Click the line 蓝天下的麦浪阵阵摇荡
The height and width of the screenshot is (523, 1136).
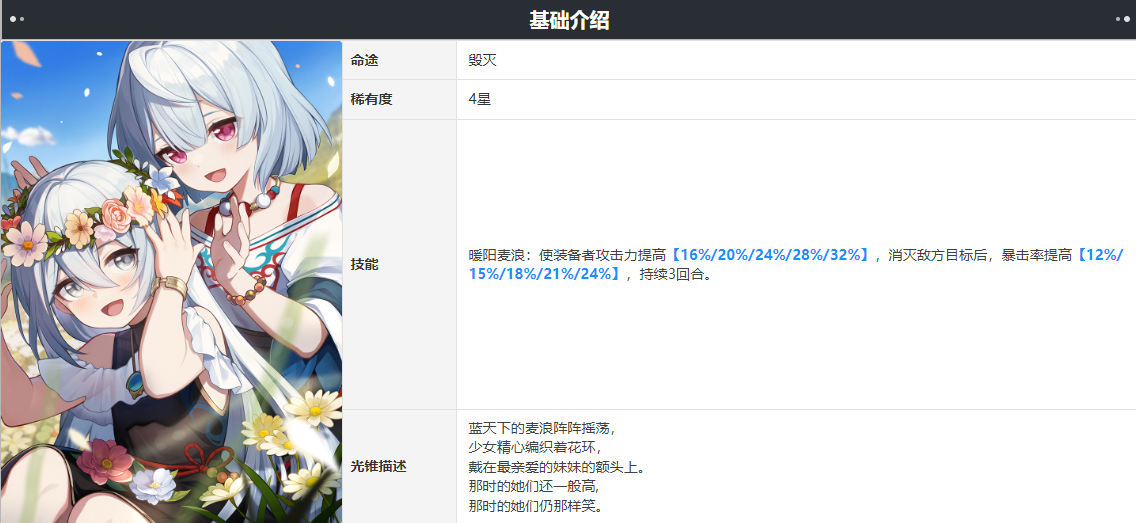542,428
